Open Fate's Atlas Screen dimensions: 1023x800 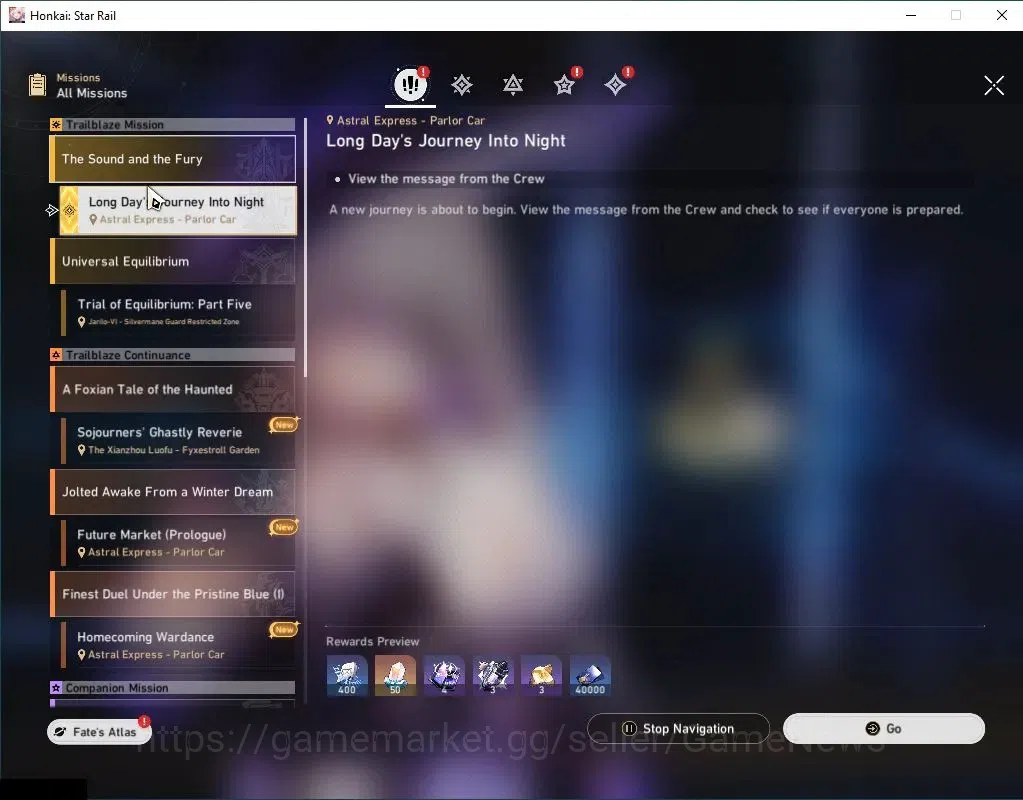(99, 731)
